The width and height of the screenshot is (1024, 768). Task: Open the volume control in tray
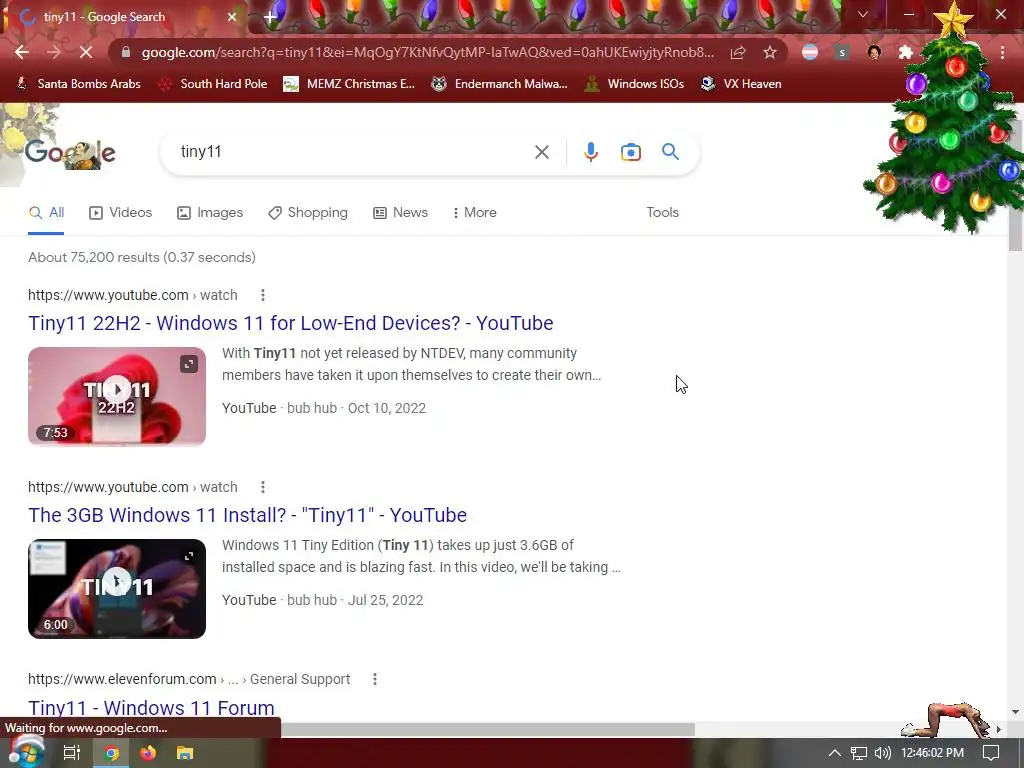tap(882, 753)
